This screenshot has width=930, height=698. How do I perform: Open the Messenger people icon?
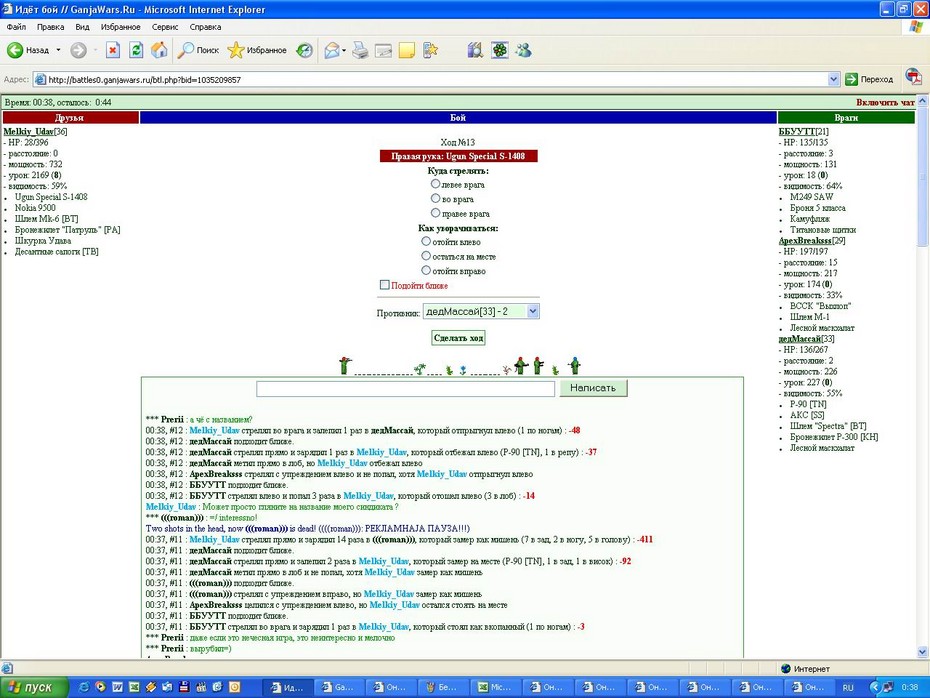click(523, 50)
